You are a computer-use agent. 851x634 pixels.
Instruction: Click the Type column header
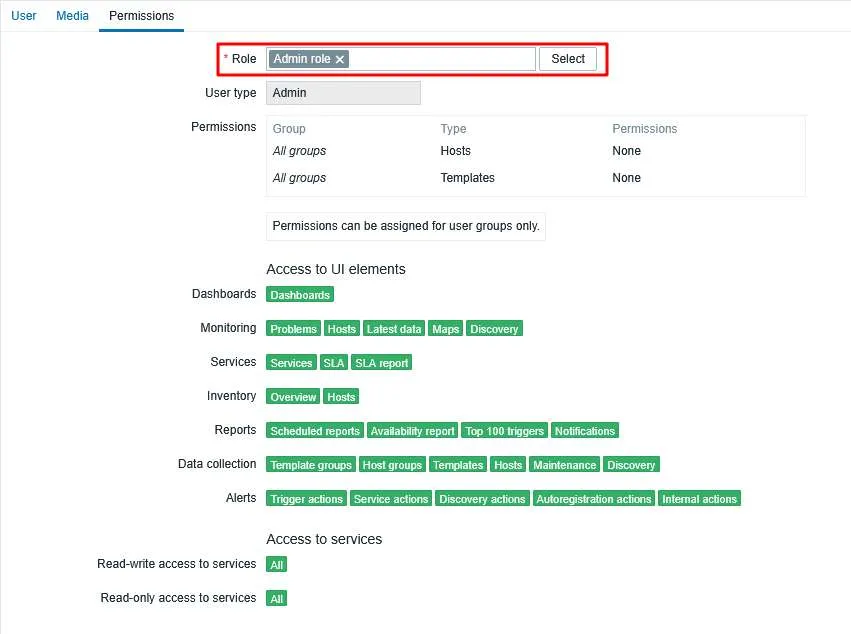453,129
